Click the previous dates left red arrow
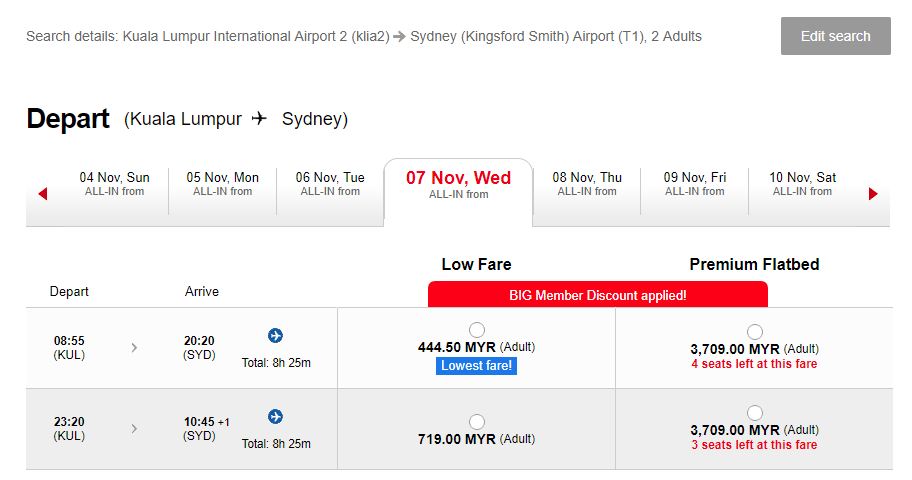Viewport: 912px width, 480px height. coord(43,194)
